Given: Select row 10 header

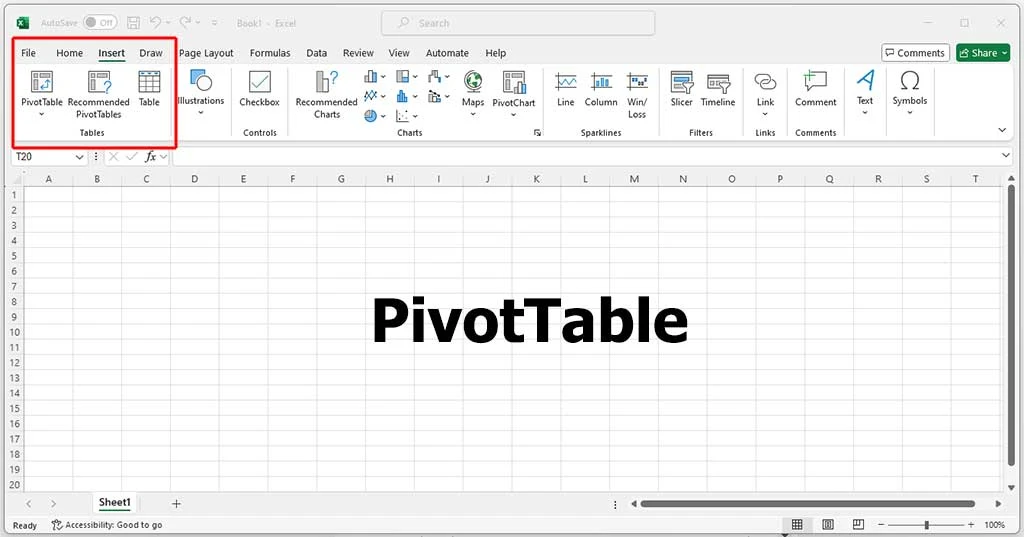Looking at the screenshot, I should click(x=14, y=332).
